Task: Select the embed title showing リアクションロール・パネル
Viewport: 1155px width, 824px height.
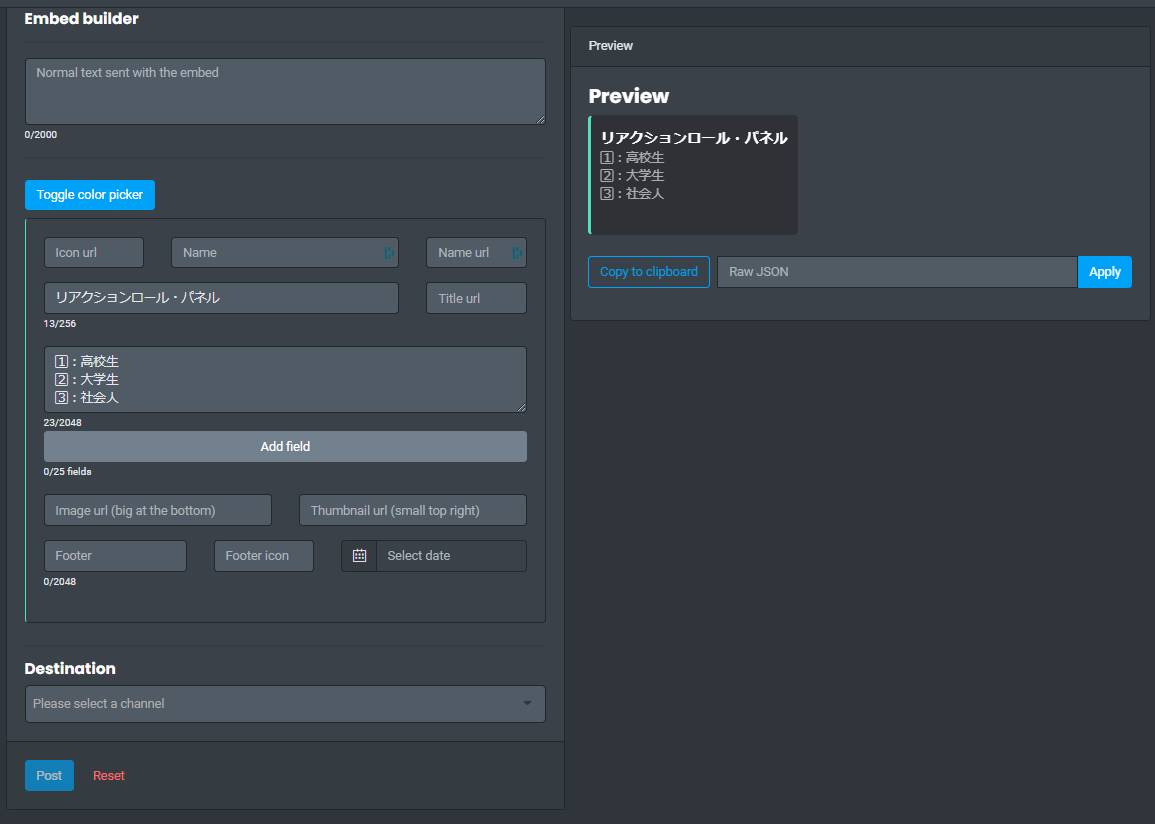Action: (220, 297)
